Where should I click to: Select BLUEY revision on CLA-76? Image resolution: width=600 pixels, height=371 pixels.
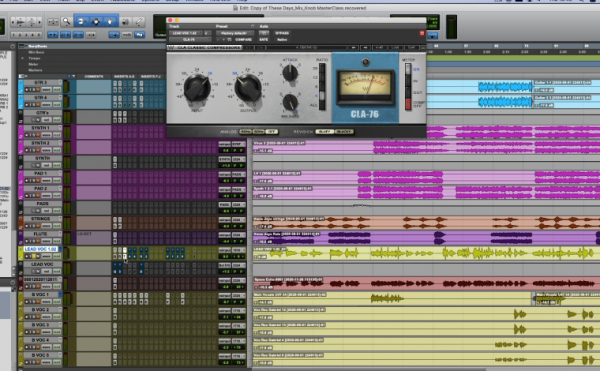(x=324, y=132)
